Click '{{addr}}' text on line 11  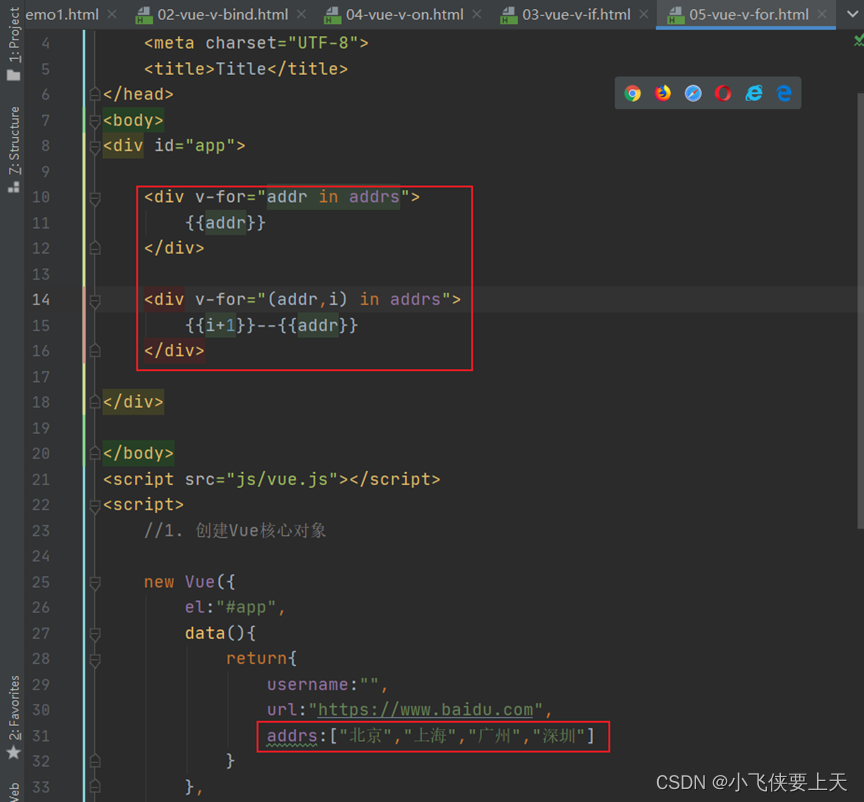tap(225, 223)
